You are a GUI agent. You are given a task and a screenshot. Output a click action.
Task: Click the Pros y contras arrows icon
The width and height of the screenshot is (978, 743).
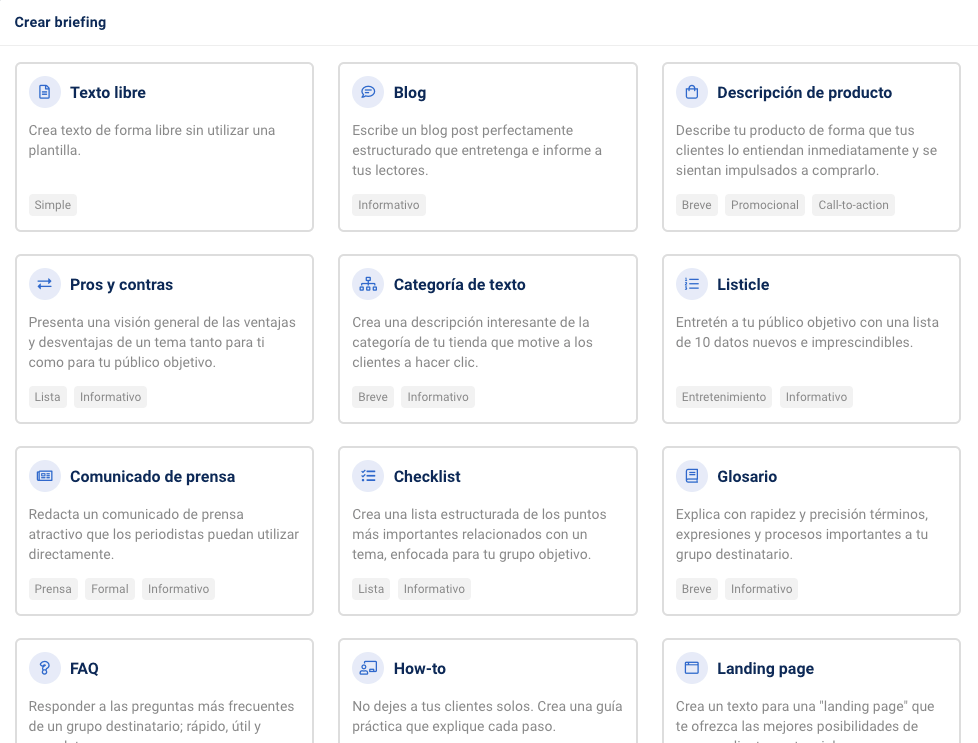tap(44, 284)
